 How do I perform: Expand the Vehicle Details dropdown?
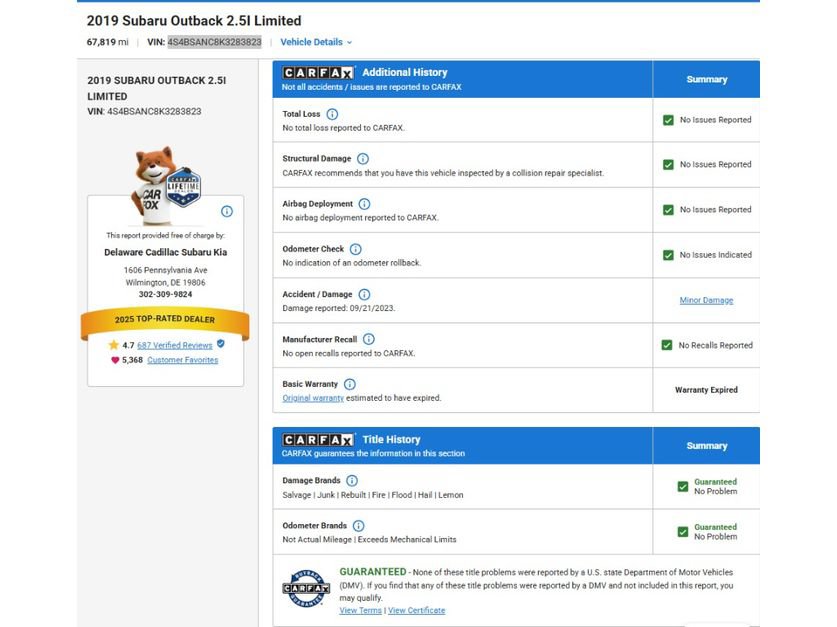tap(316, 42)
